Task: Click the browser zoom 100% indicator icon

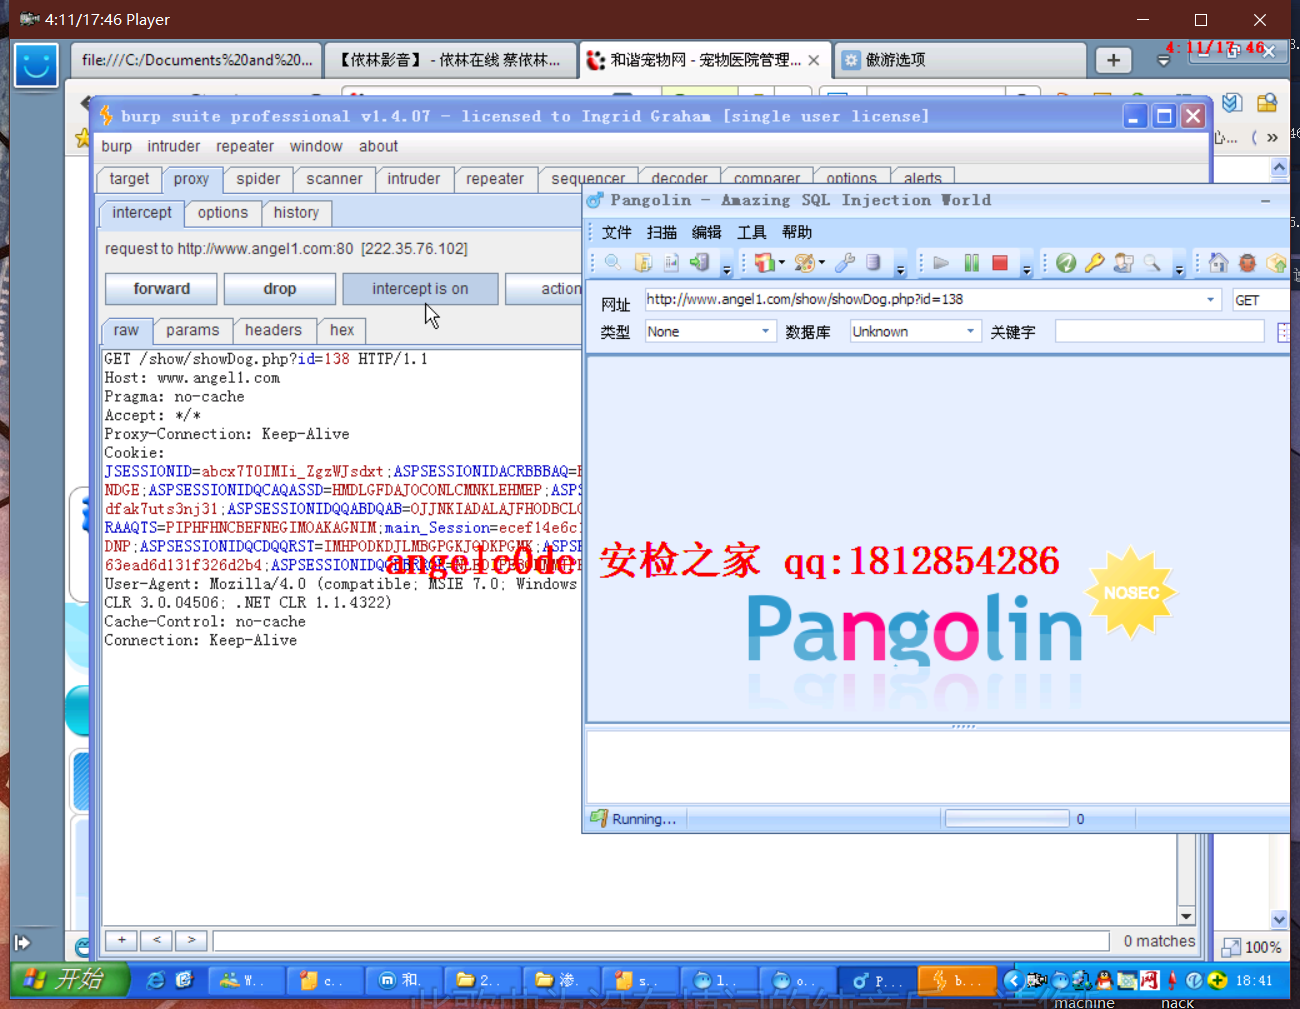Action: click(x=1232, y=947)
